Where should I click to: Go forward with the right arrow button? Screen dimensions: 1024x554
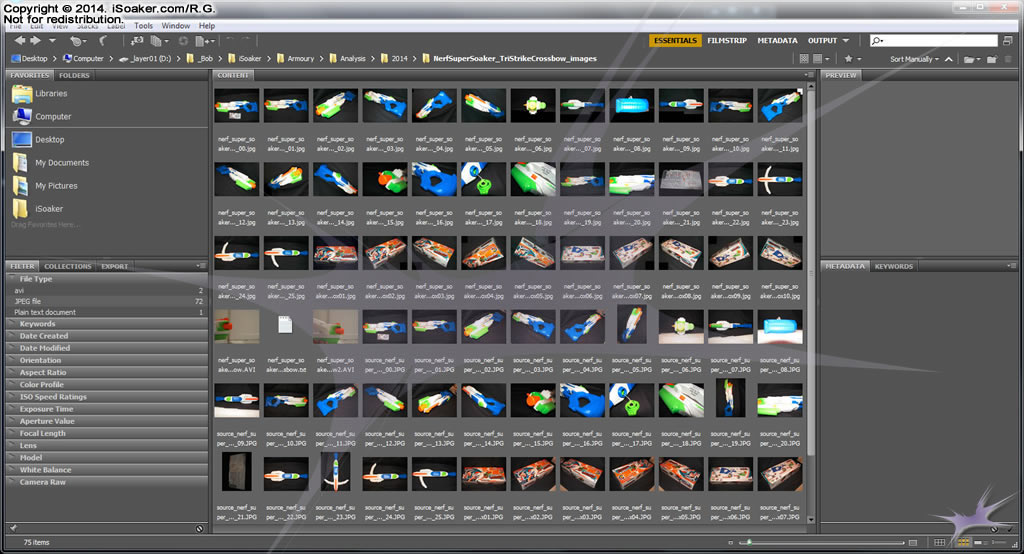point(35,41)
